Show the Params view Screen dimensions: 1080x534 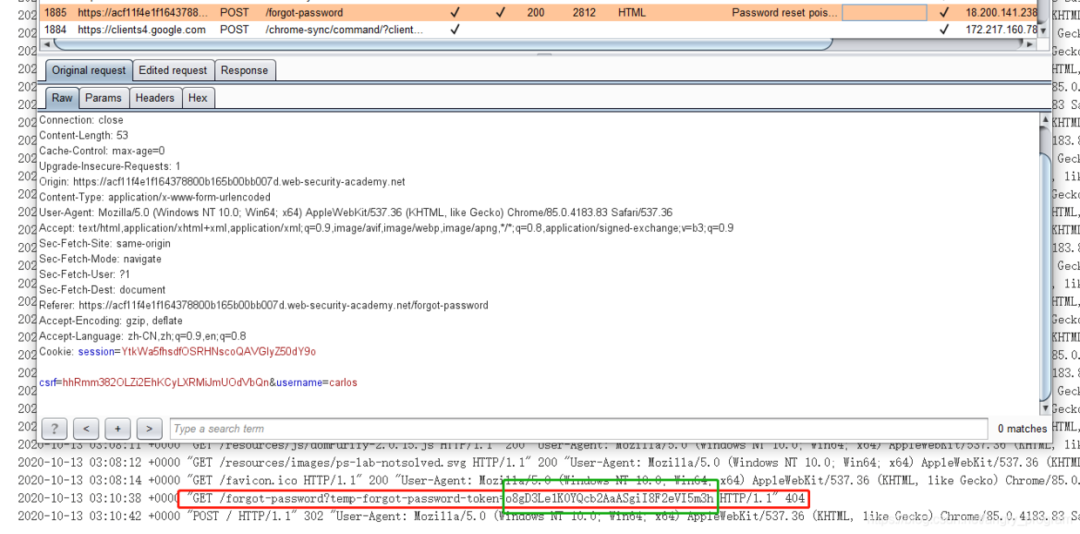[103, 98]
